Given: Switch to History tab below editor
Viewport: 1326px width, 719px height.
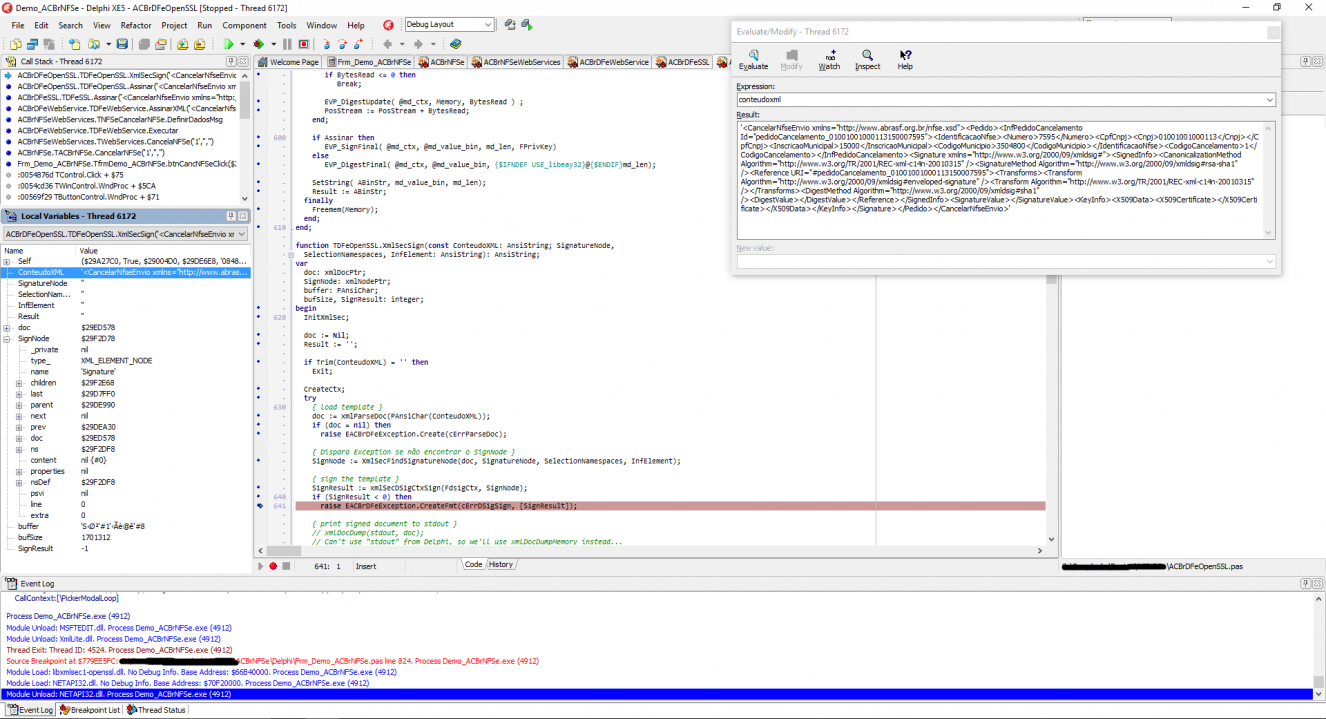Looking at the screenshot, I should tap(501, 564).
